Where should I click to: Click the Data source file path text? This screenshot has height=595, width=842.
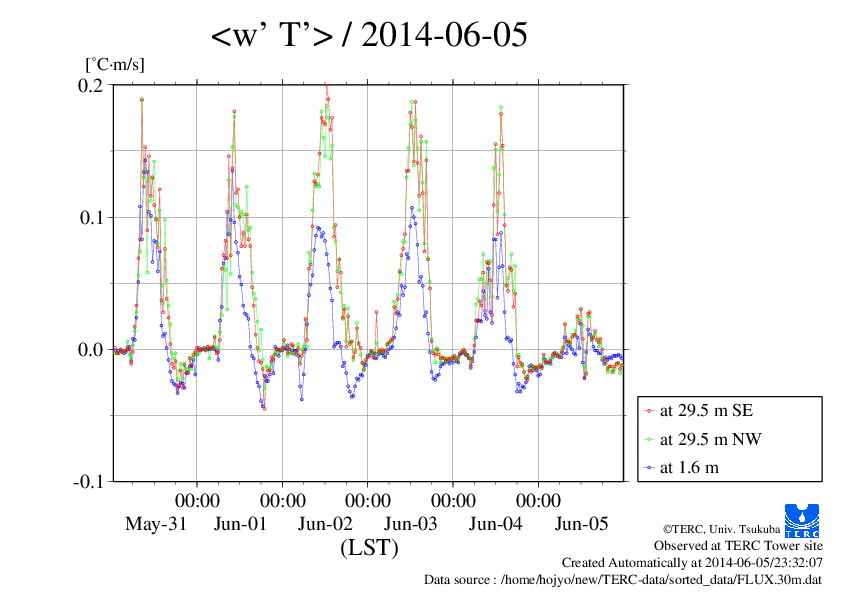point(623,579)
